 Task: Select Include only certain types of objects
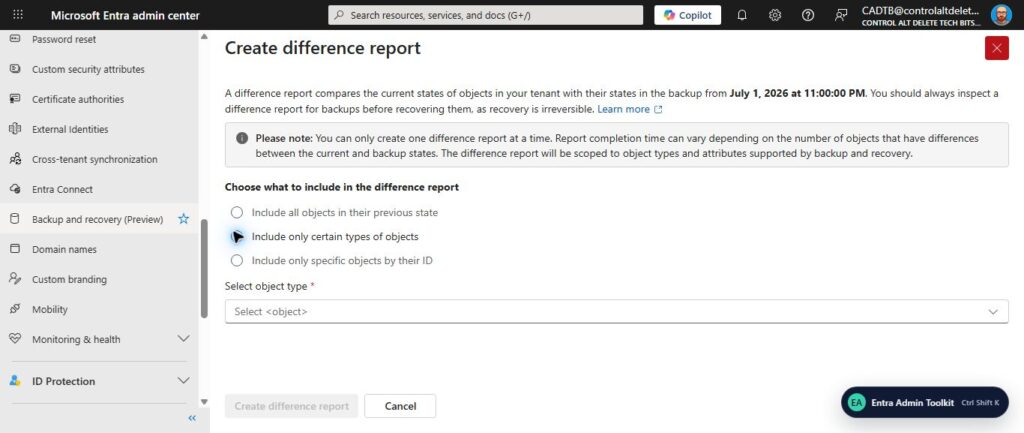coord(237,236)
